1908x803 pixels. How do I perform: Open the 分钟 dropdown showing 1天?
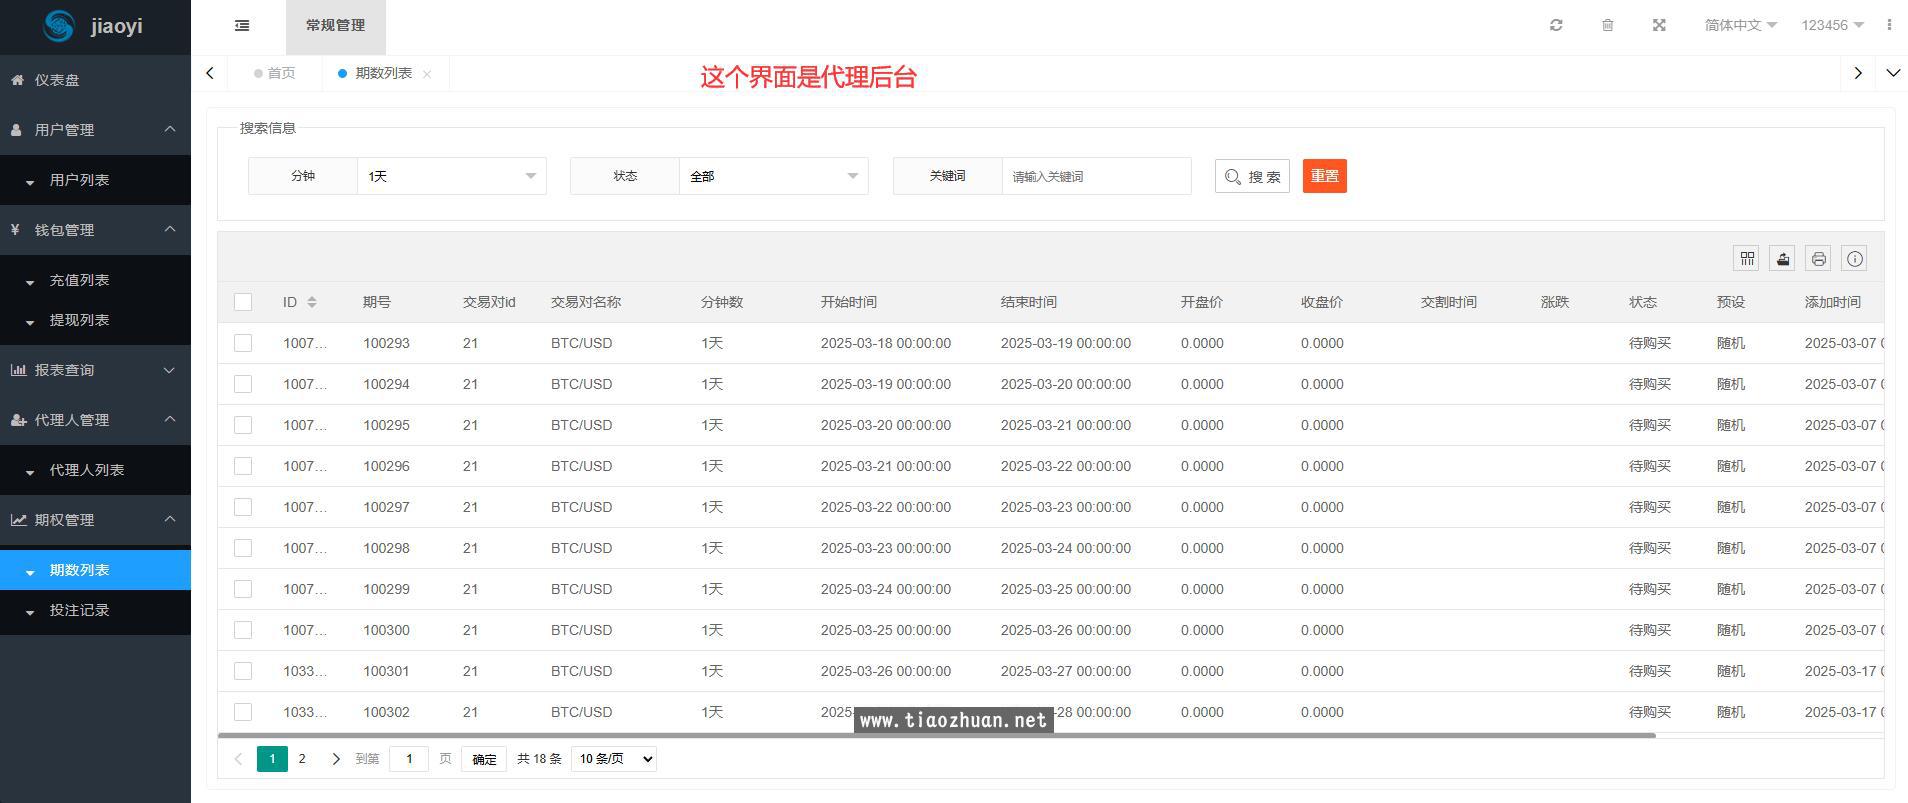451,176
